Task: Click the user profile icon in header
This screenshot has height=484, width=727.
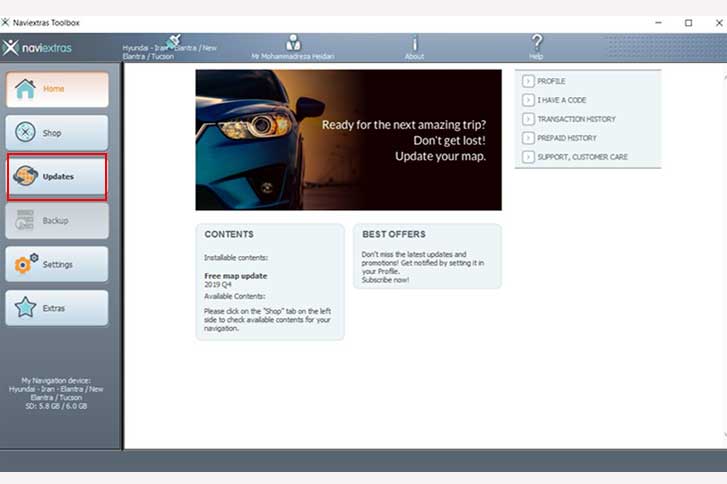Action: click(293, 43)
